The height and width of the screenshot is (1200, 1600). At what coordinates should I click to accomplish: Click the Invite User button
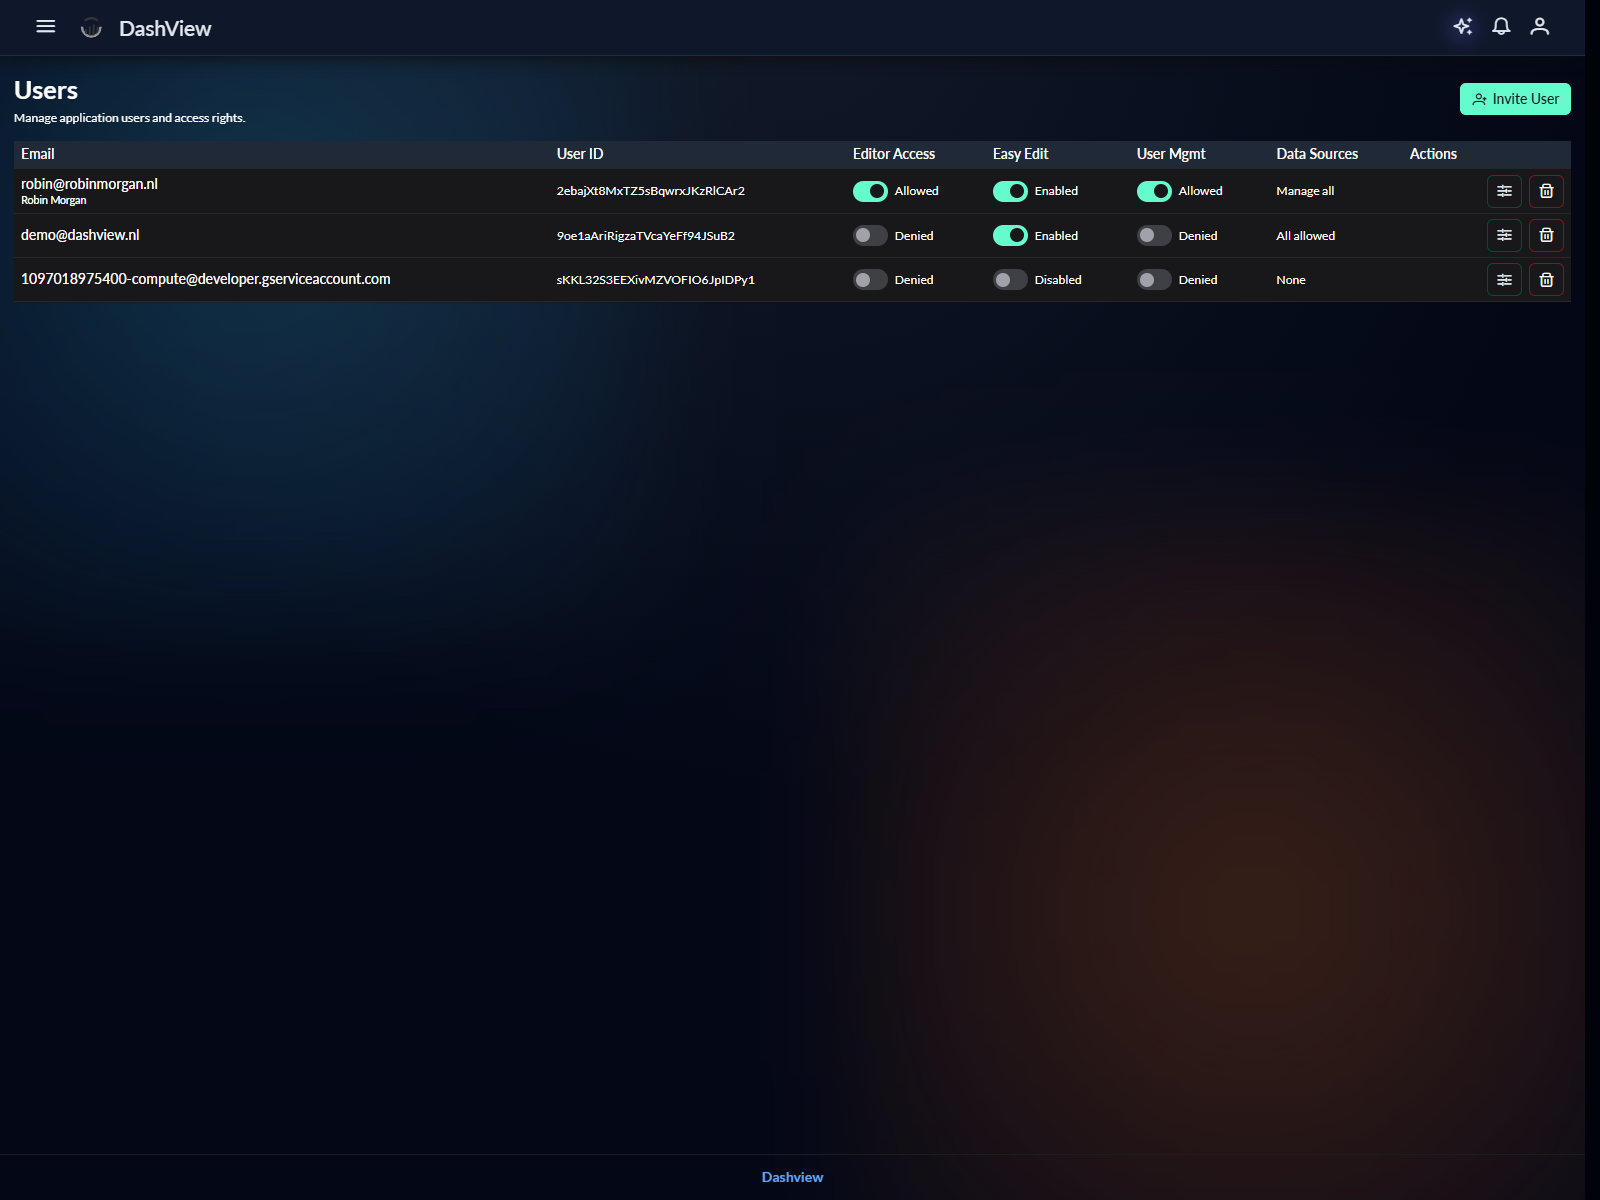point(1515,99)
